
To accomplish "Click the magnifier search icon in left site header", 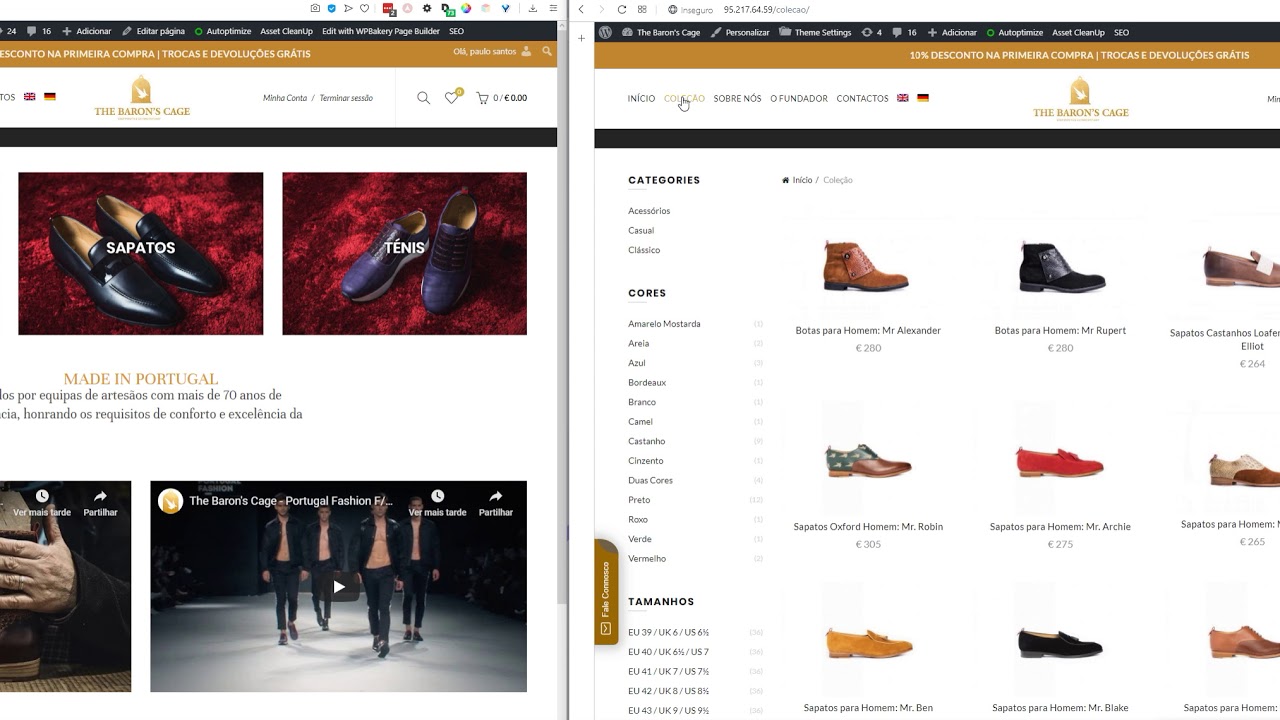I will (x=423, y=98).
